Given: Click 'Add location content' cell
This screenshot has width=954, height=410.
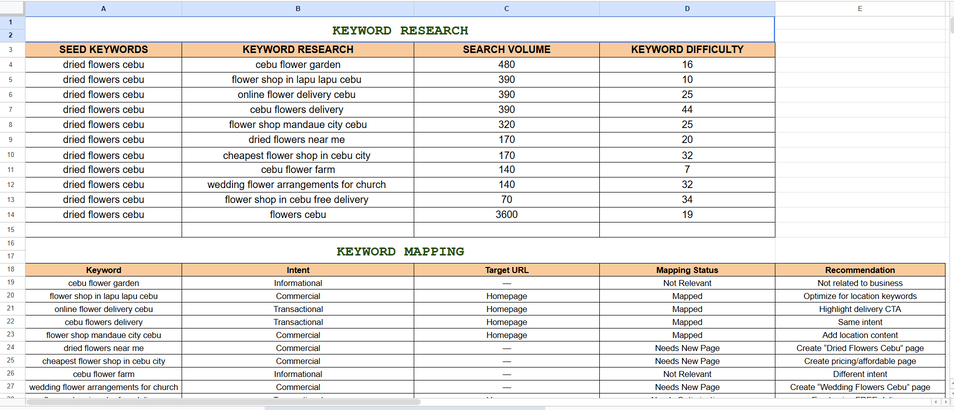Looking at the screenshot, I should pyautogui.click(x=860, y=335).
